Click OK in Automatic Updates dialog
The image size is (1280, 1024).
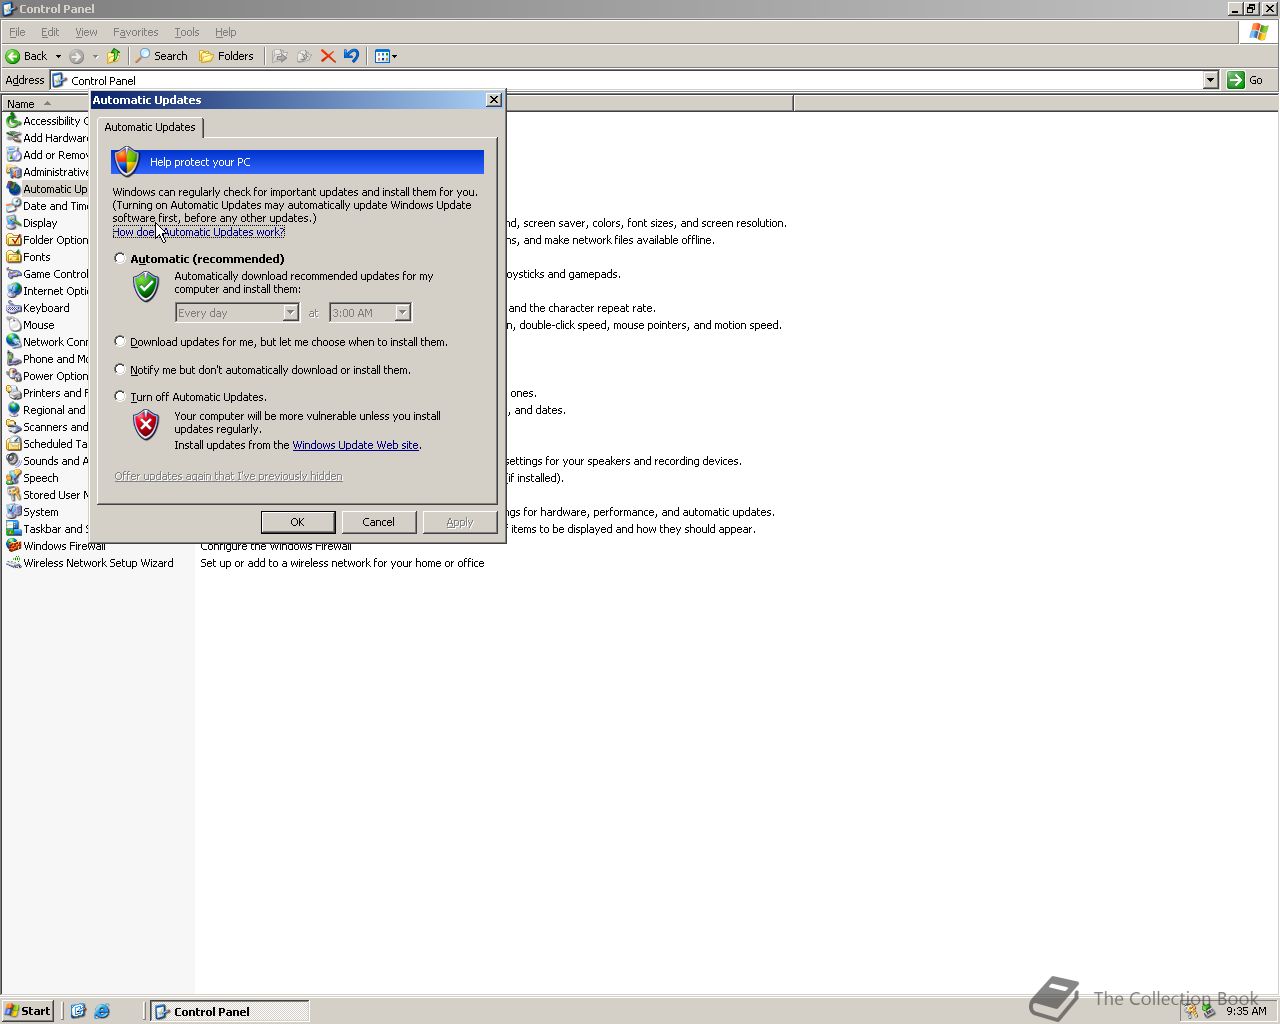[297, 522]
